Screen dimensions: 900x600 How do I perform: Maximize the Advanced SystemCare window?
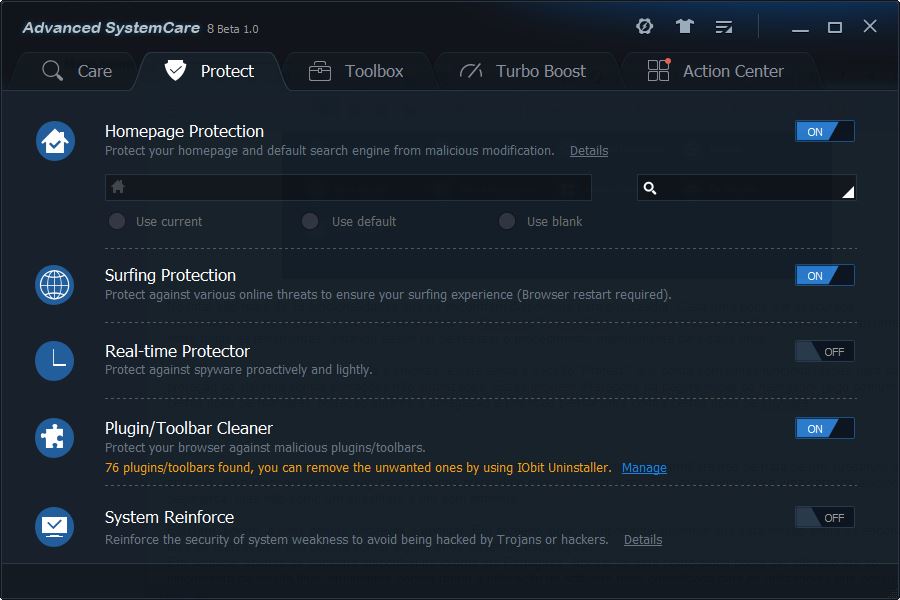coord(835,27)
